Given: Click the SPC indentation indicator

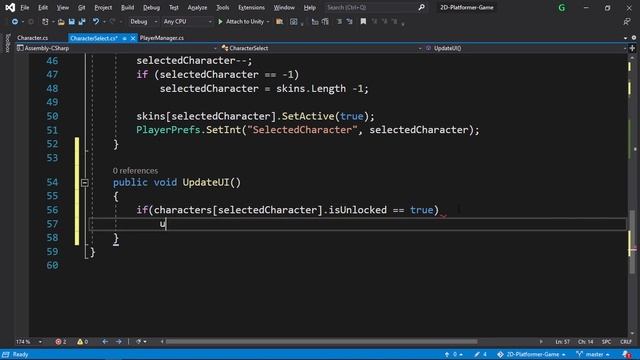Looking at the screenshot, I should pos(606,342).
